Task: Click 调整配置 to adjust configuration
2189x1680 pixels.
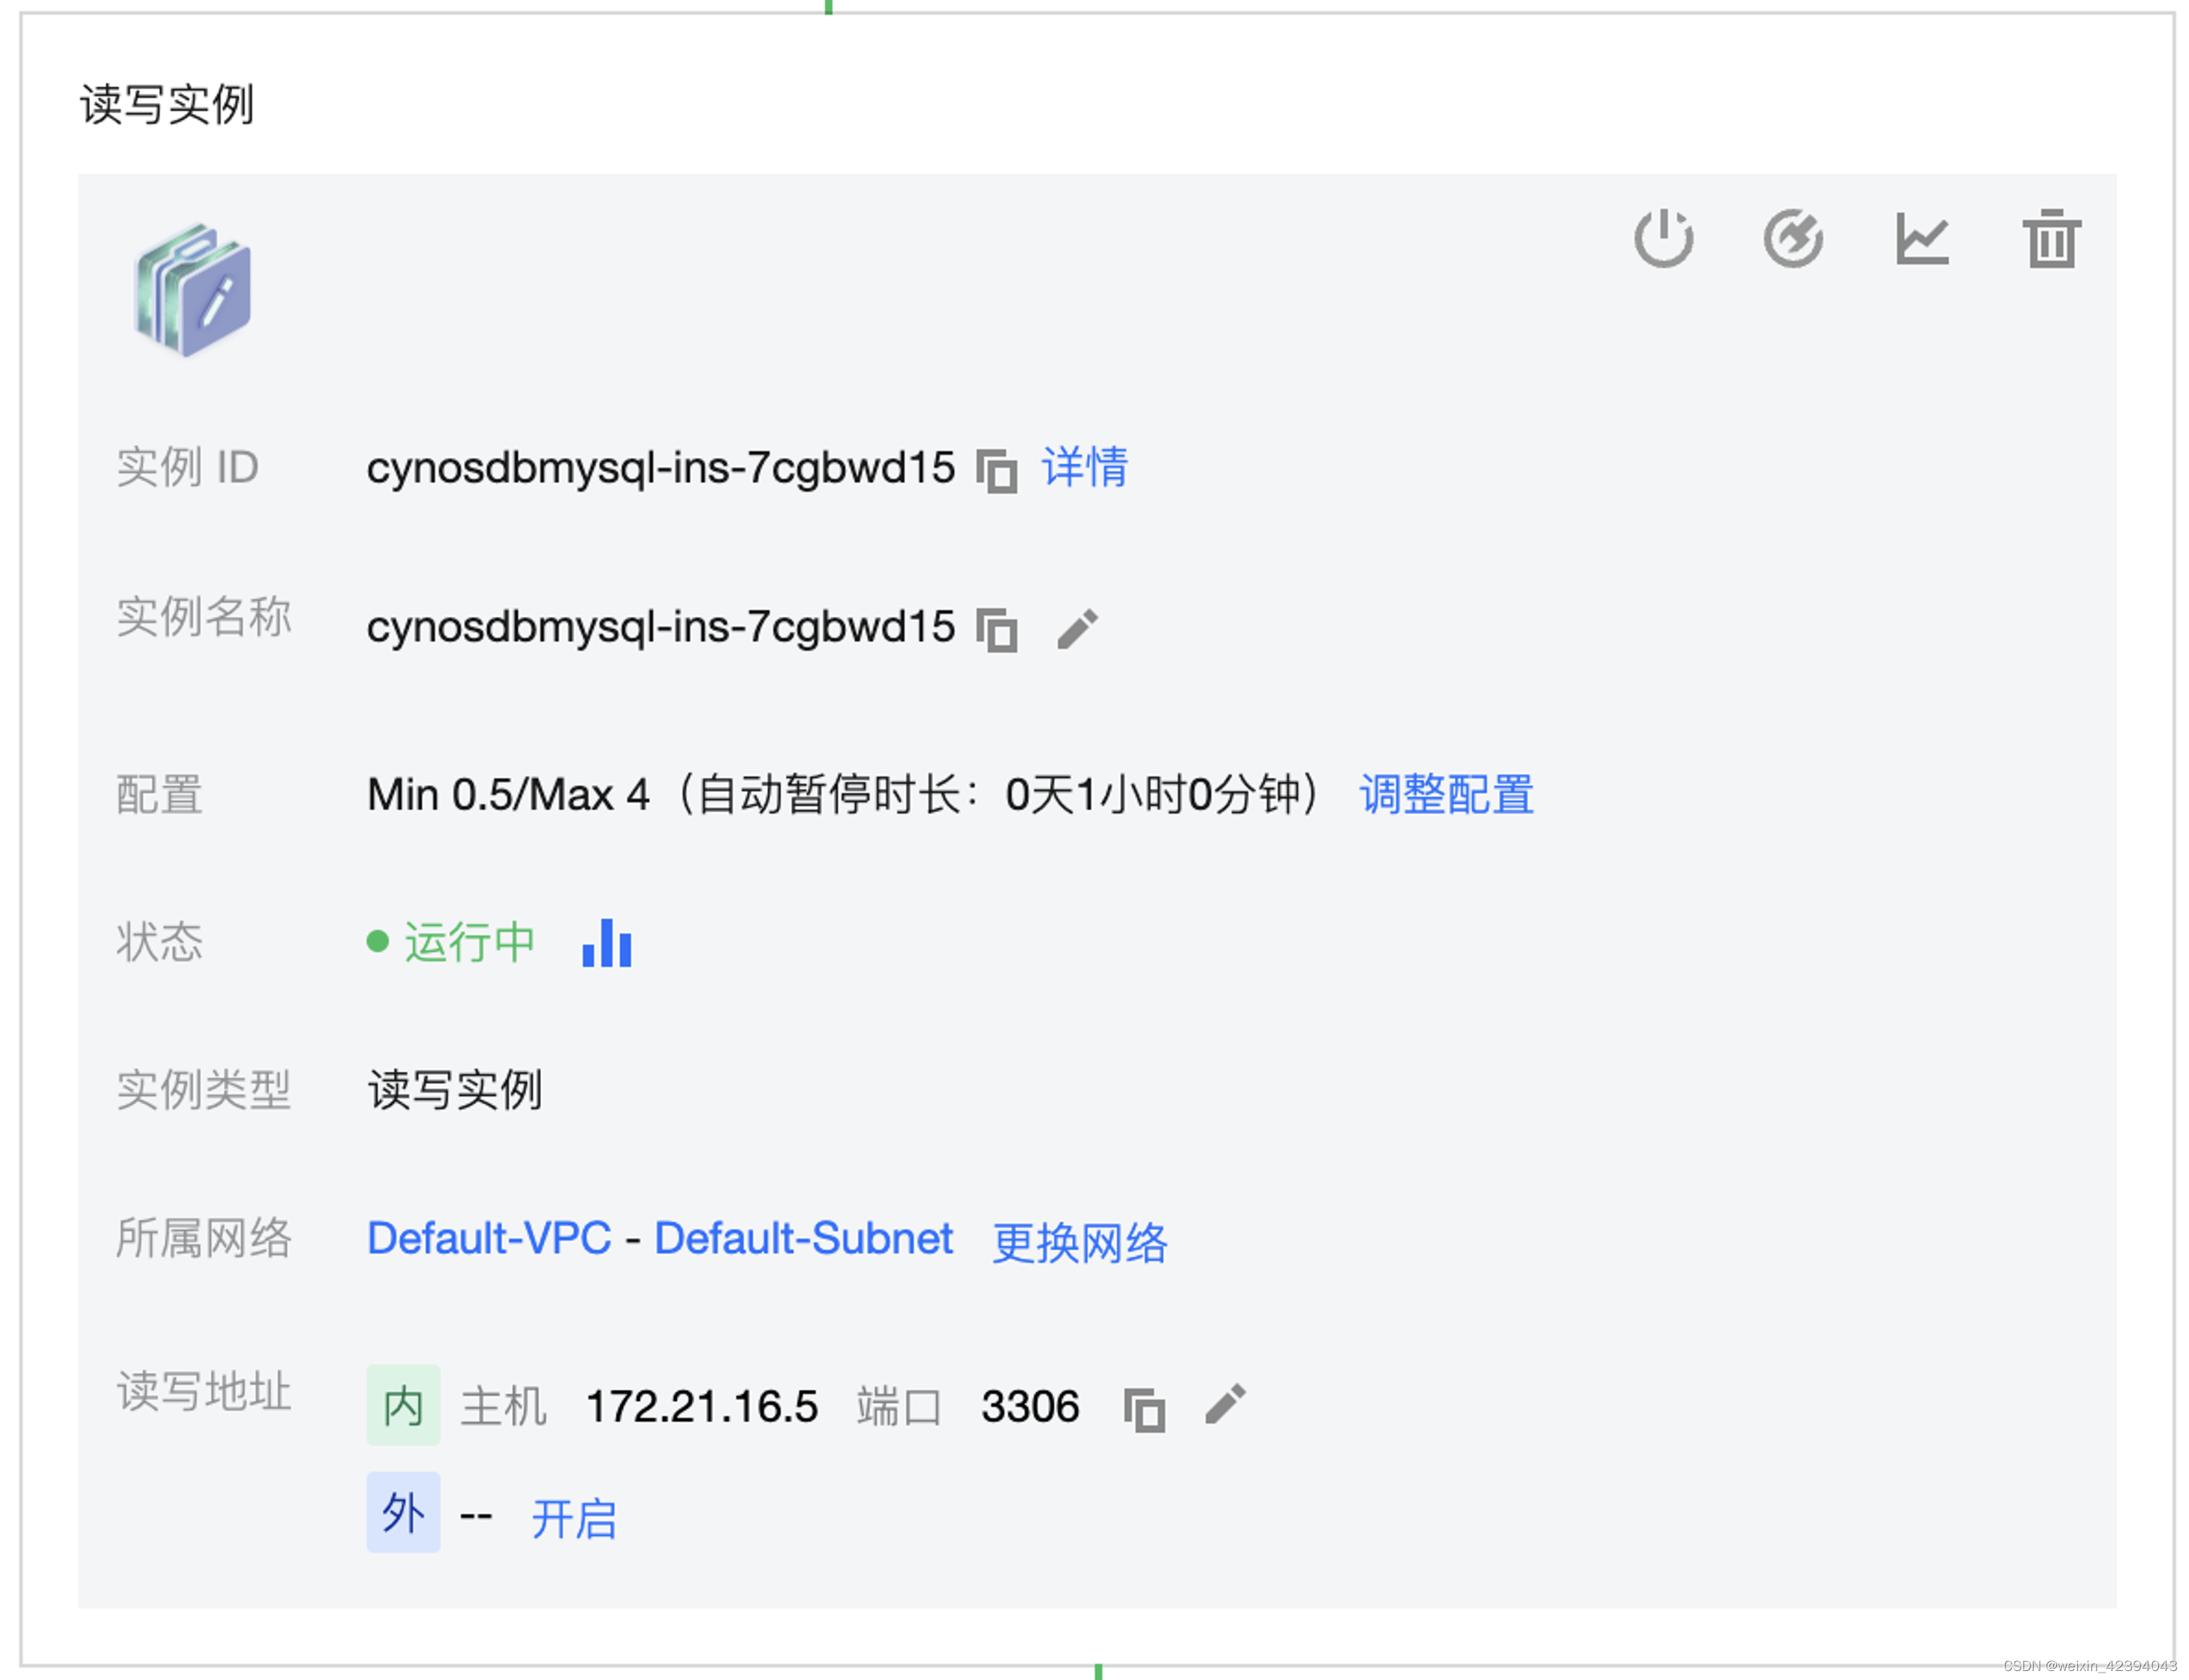Action: [x=1446, y=795]
